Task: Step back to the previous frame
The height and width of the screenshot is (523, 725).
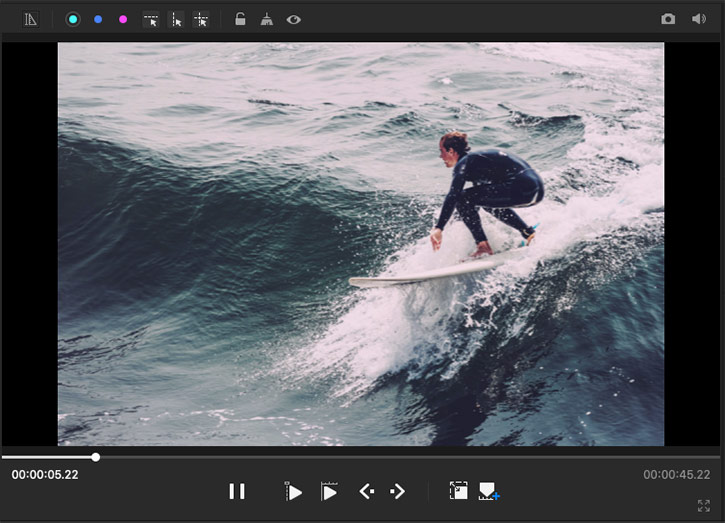Action: click(366, 491)
